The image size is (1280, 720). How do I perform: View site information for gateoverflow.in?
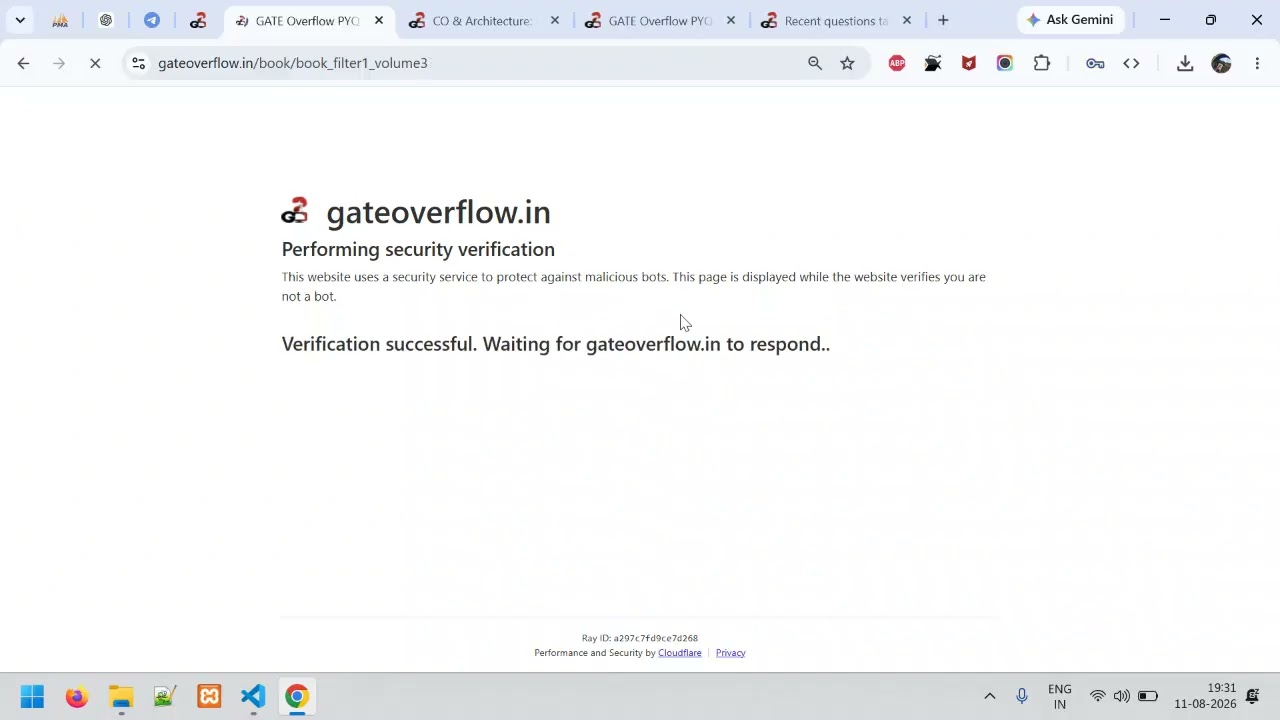click(x=139, y=63)
